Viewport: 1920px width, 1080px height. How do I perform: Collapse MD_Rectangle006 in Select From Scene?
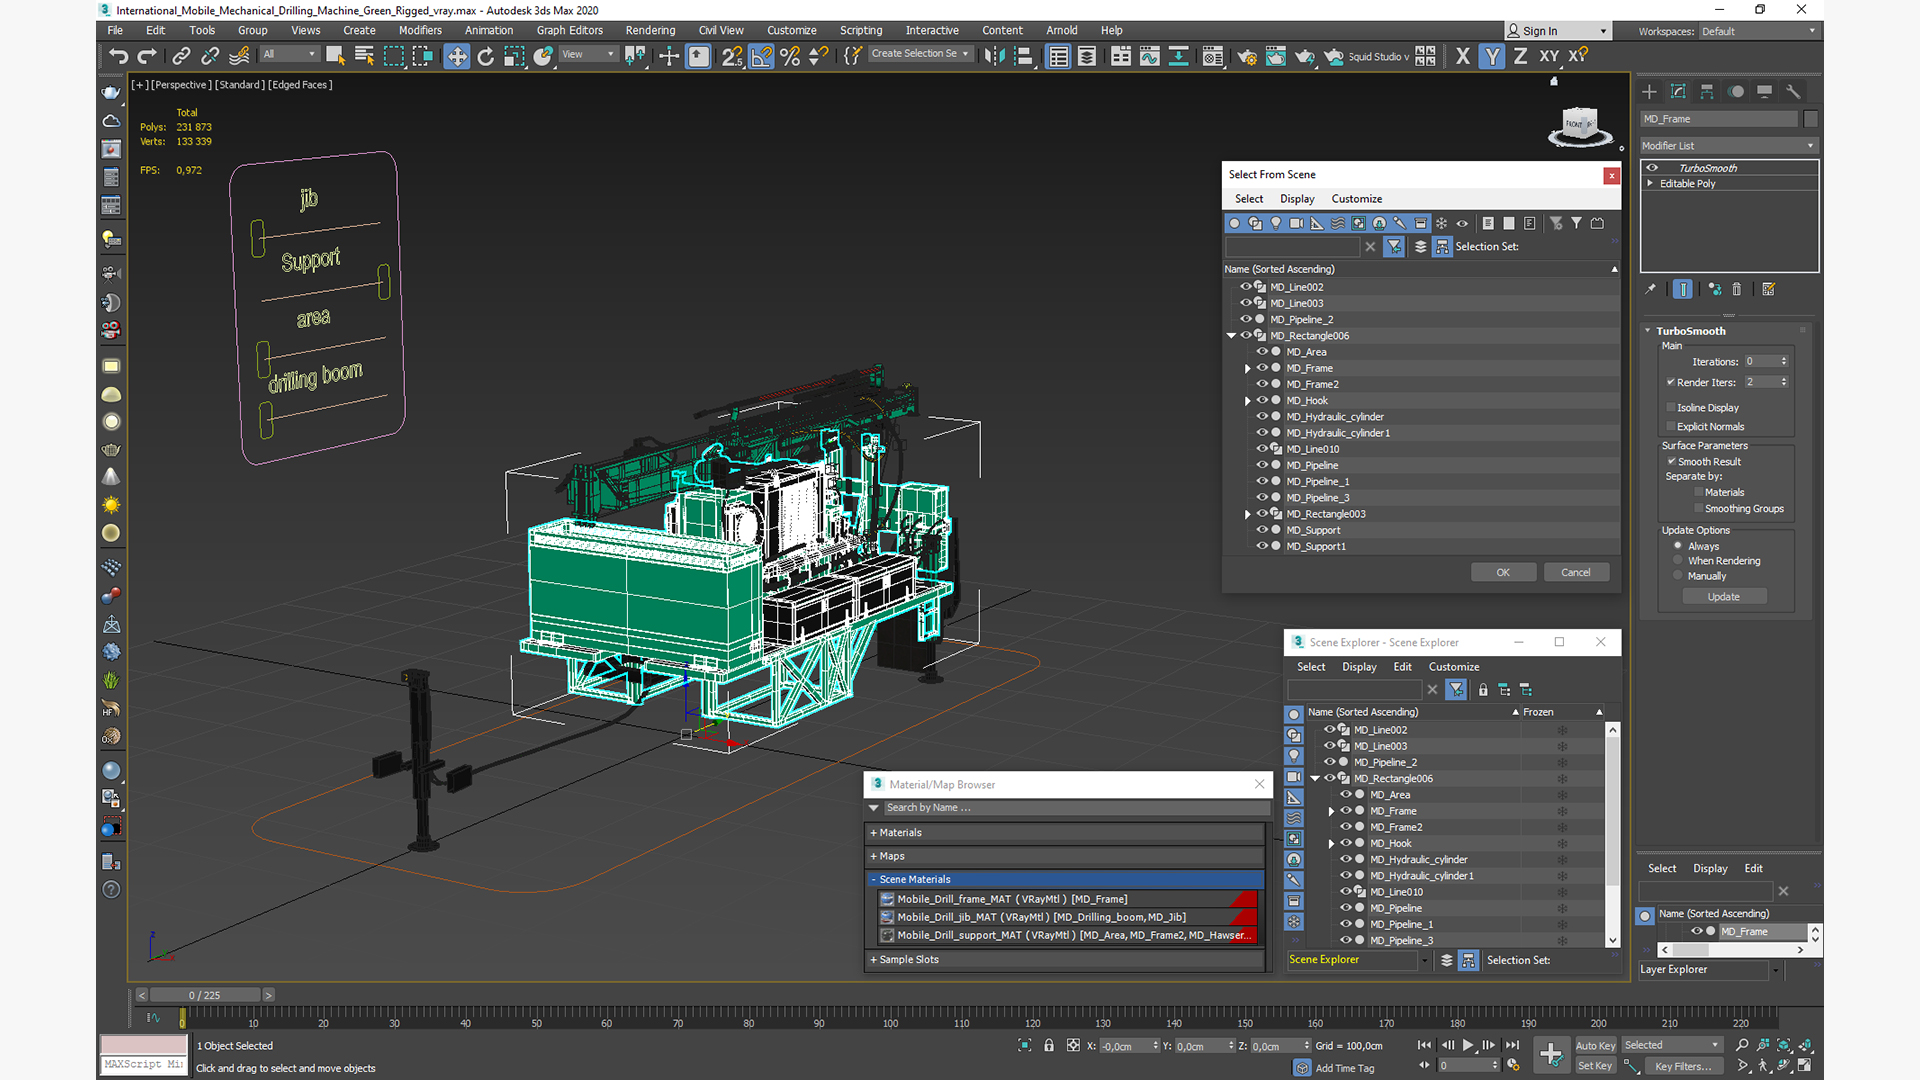point(1231,336)
